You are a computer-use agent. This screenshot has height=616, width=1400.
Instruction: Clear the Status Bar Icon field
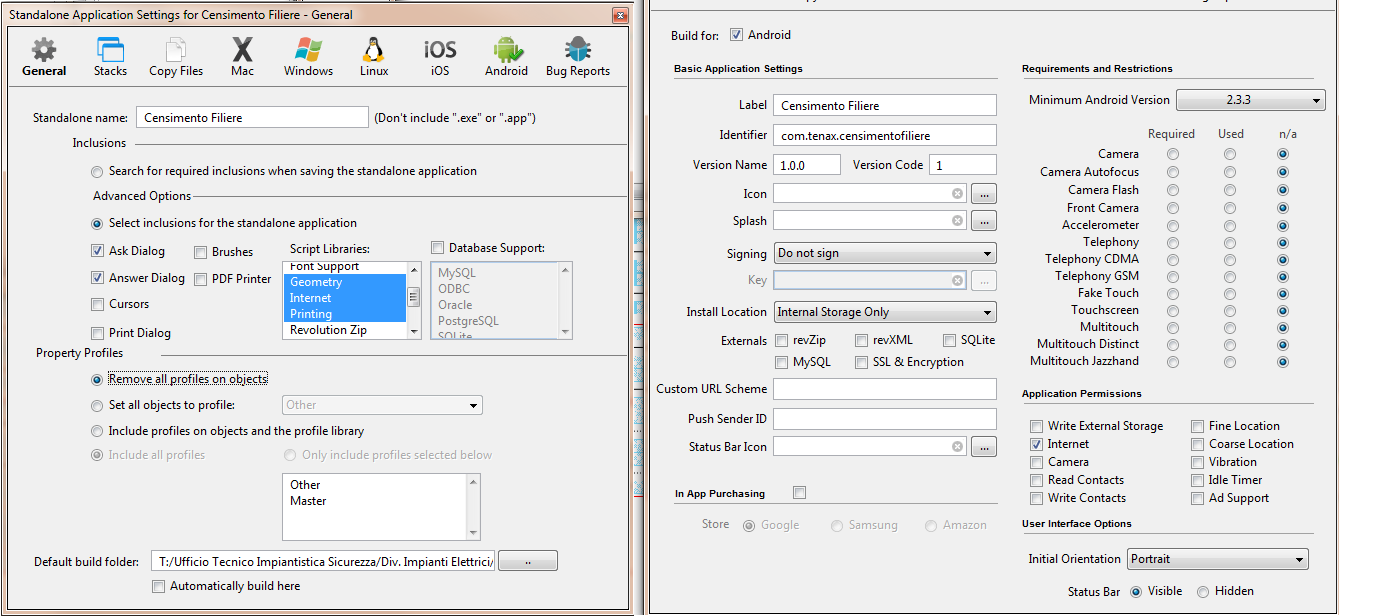tap(957, 447)
